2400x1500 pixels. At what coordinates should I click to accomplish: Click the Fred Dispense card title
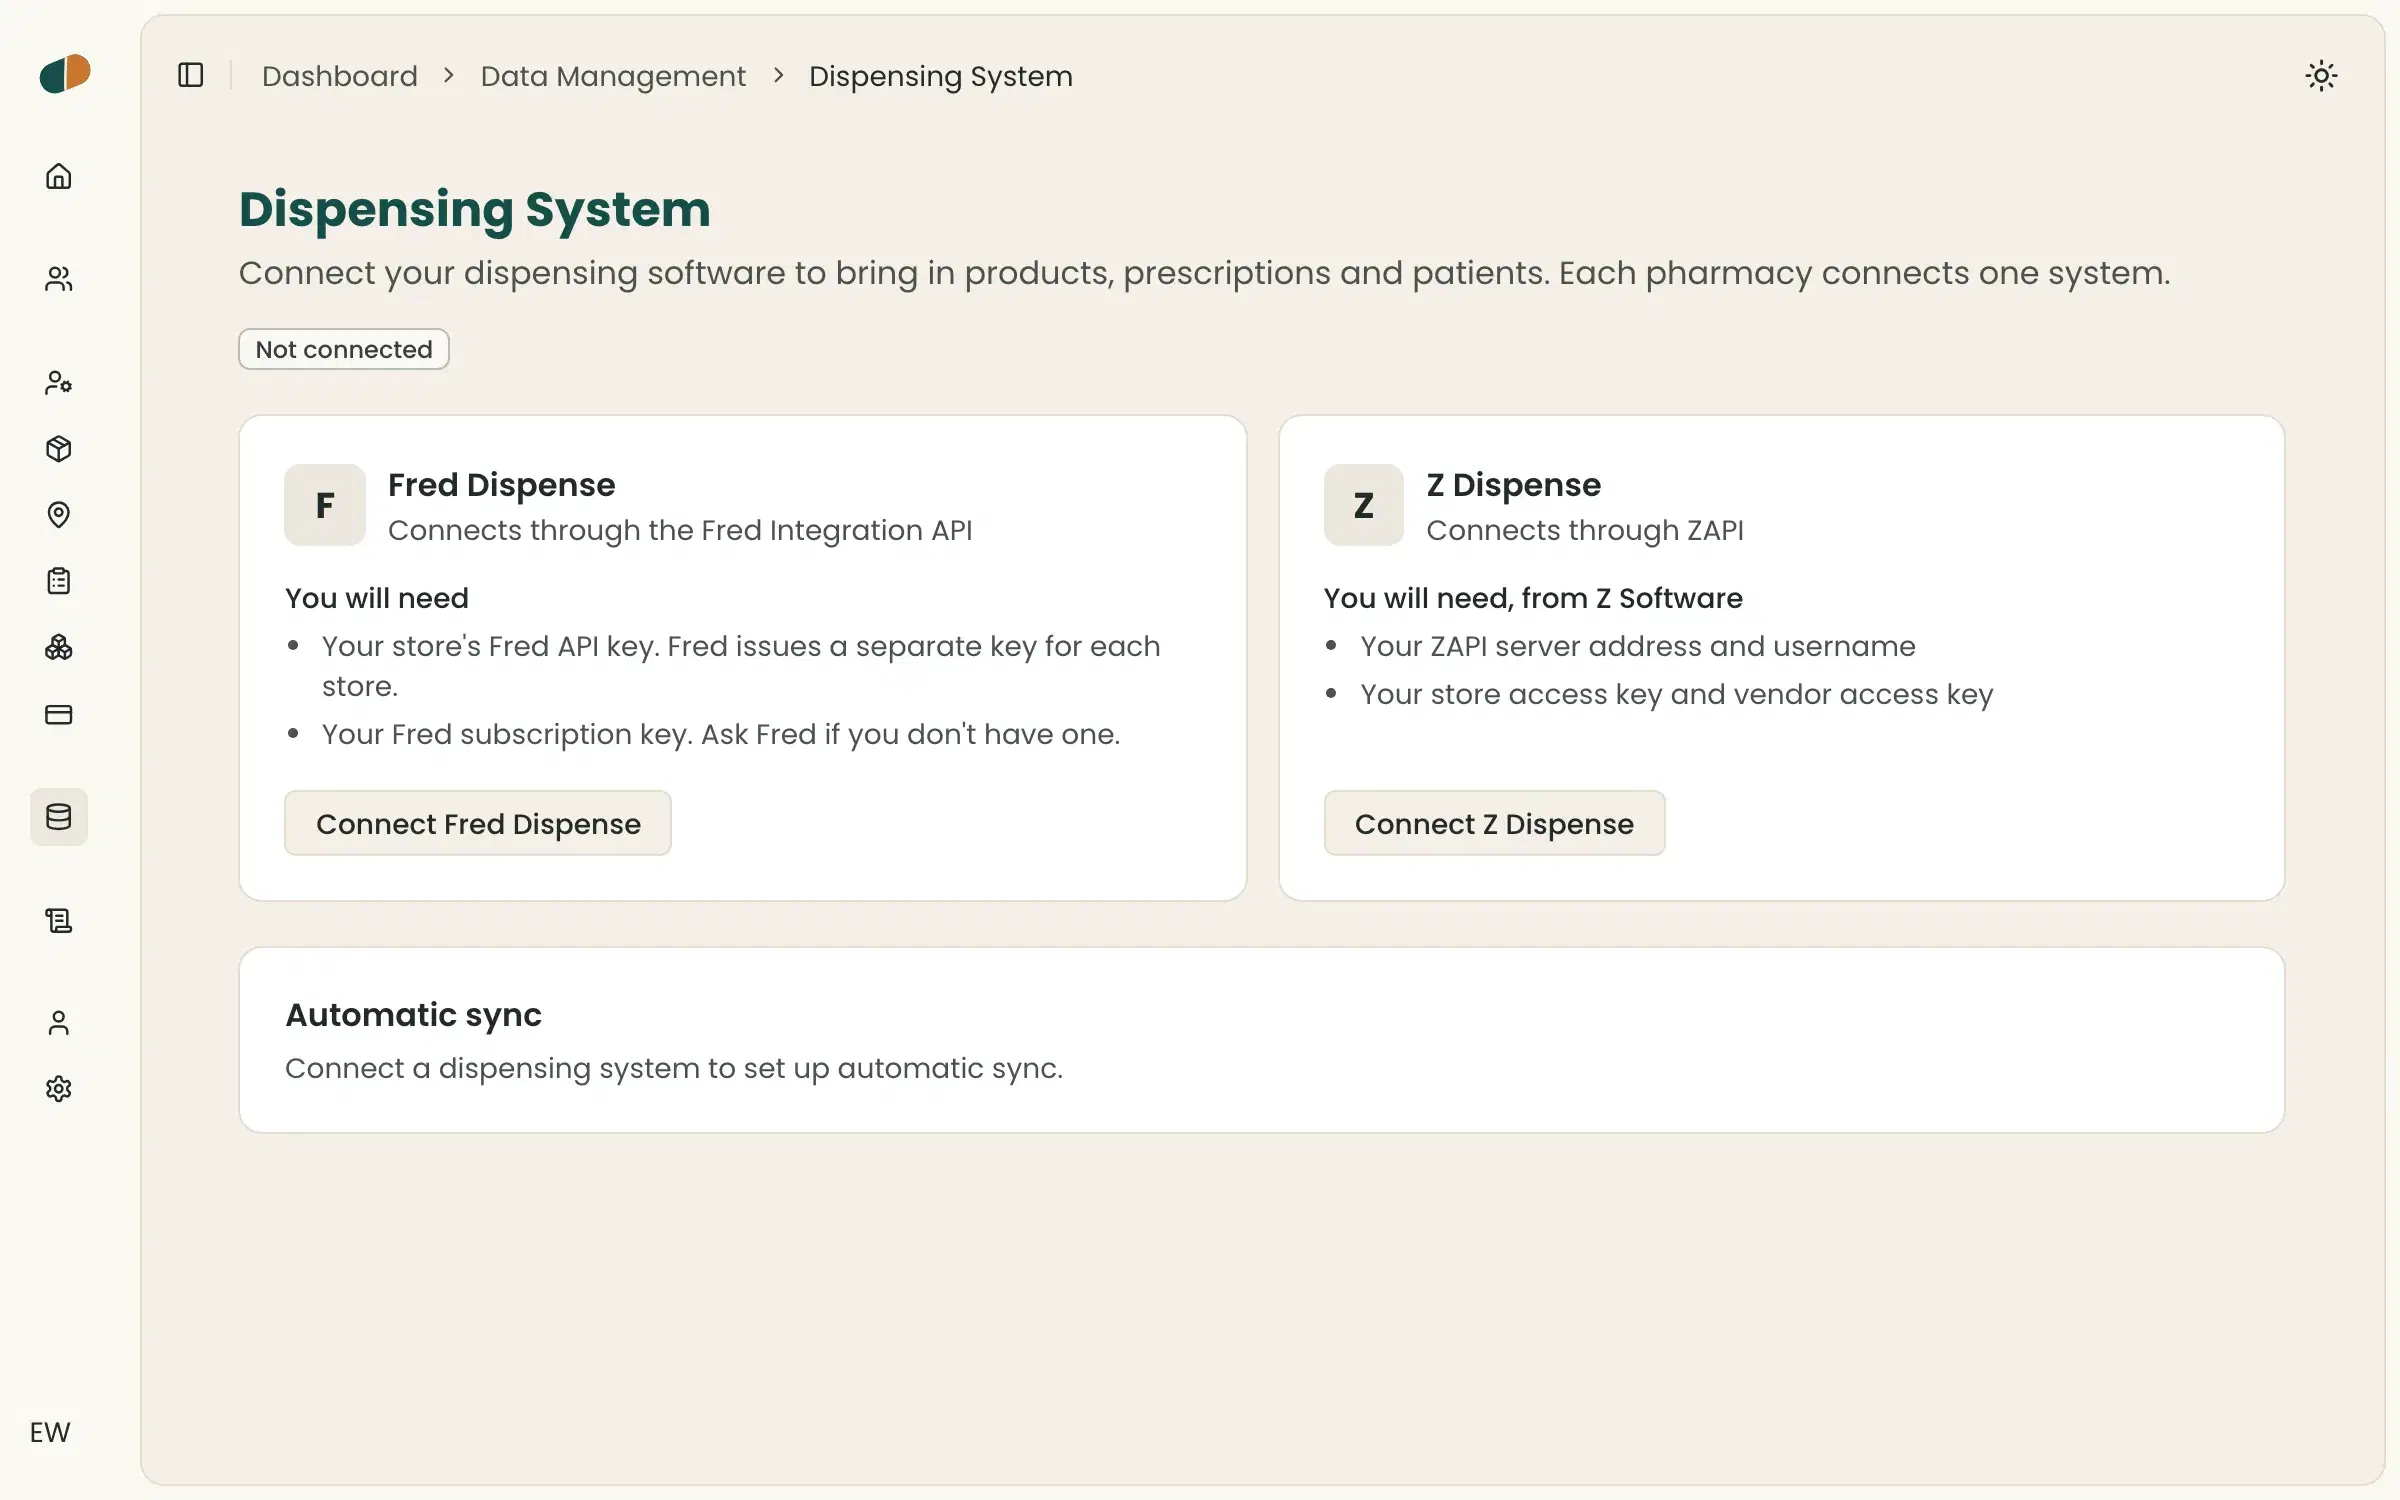[501, 485]
